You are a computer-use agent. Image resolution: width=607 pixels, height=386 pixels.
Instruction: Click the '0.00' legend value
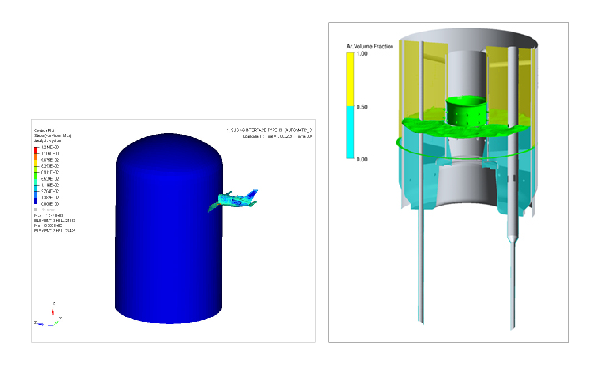[x=362, y=159]
